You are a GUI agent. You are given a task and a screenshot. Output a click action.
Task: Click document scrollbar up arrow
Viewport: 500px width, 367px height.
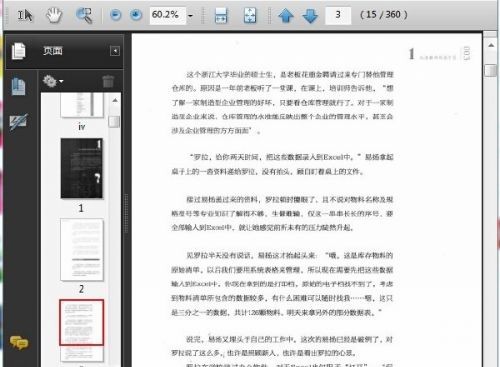[x=491, y=45]
